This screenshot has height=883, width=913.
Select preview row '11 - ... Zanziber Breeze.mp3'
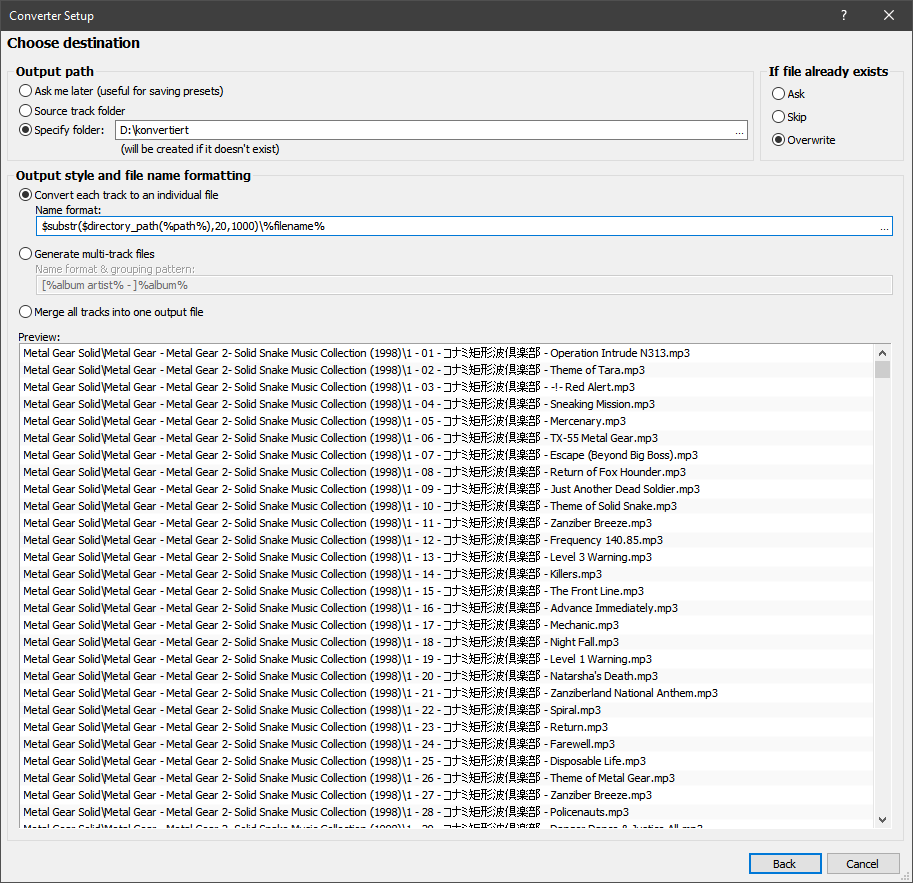[447, 523]
